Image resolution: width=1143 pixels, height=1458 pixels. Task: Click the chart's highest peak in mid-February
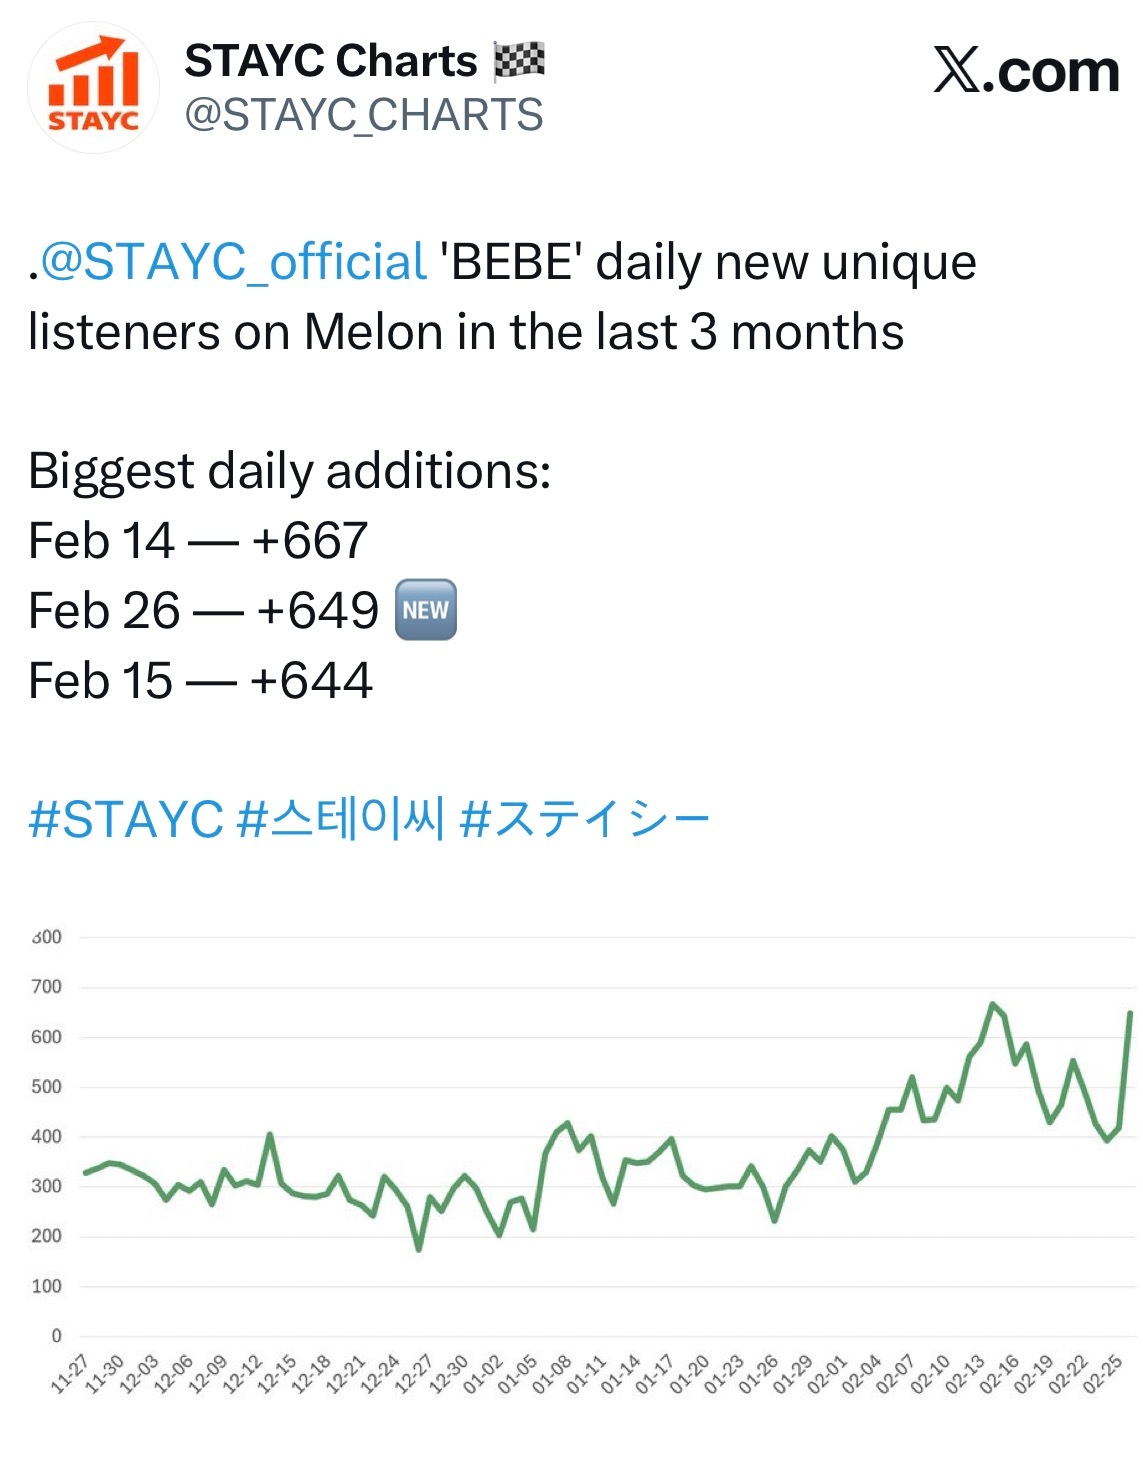992,1004
